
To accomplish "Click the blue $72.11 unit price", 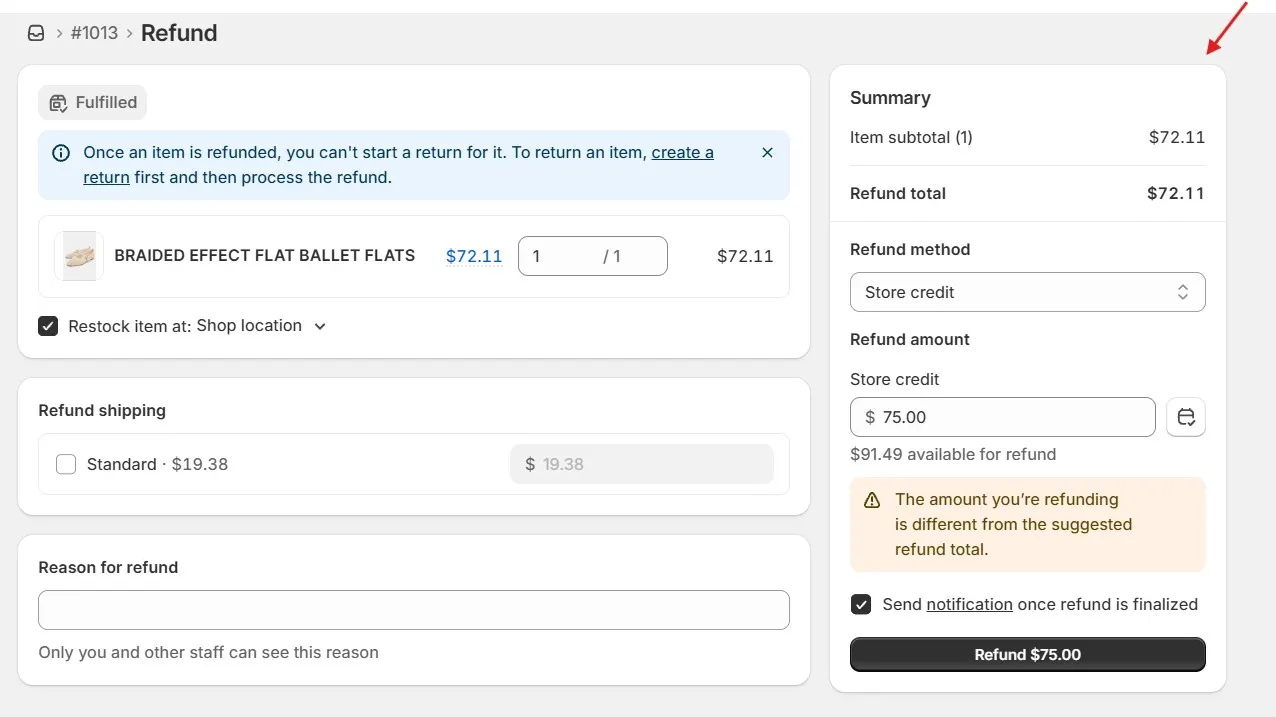I will point(474,256).
